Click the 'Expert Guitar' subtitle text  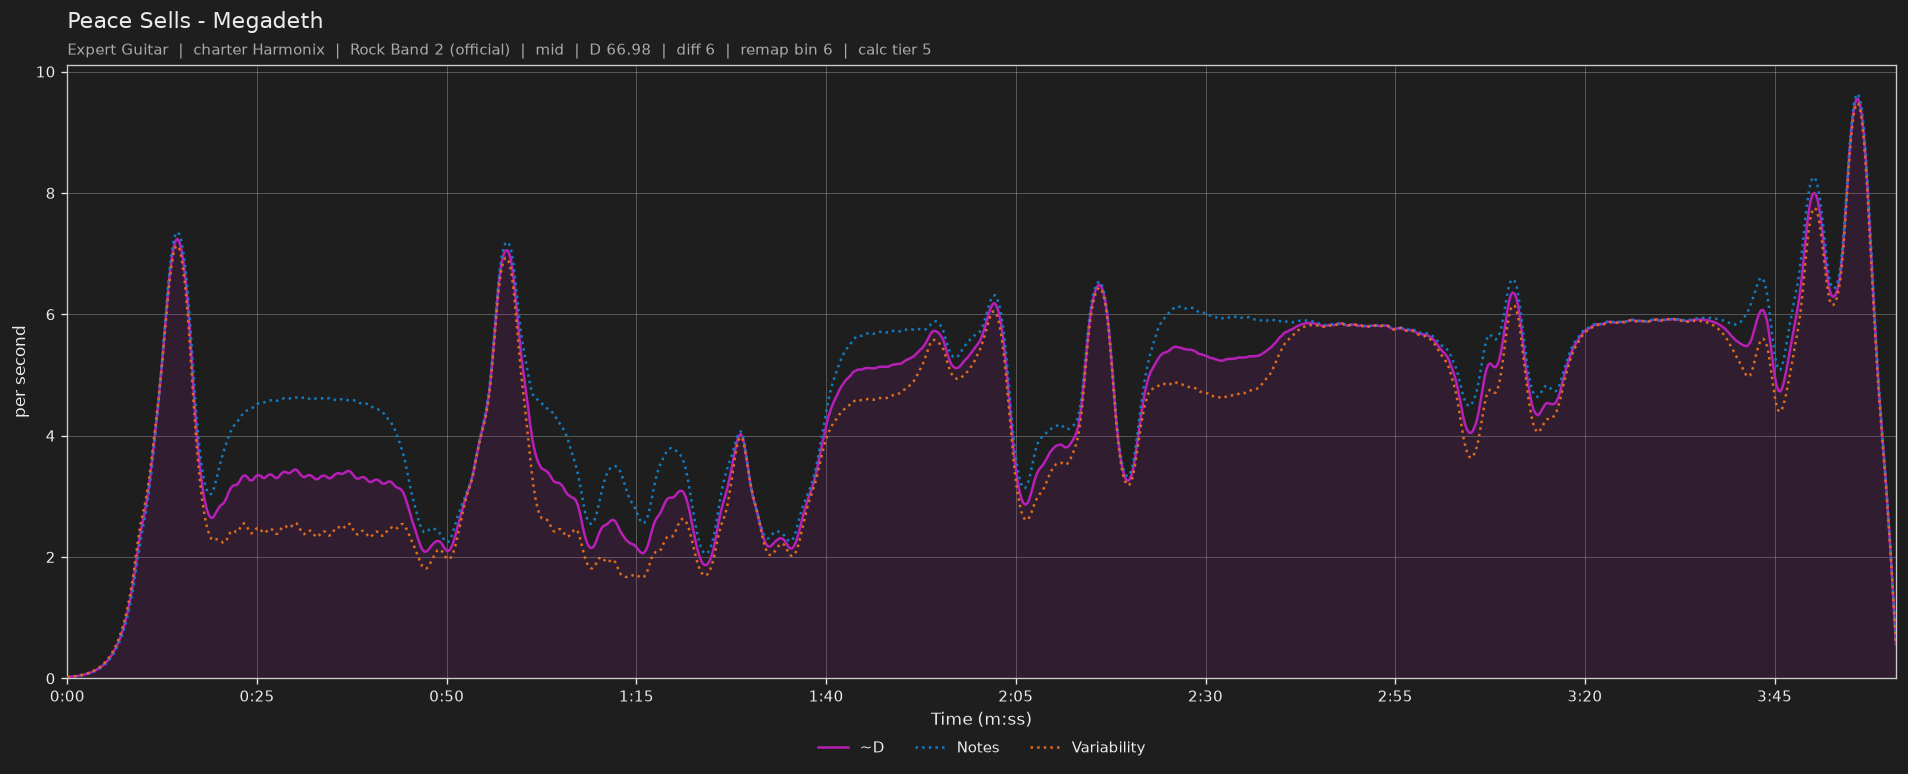pyautogui.click(x=118, y=50)
